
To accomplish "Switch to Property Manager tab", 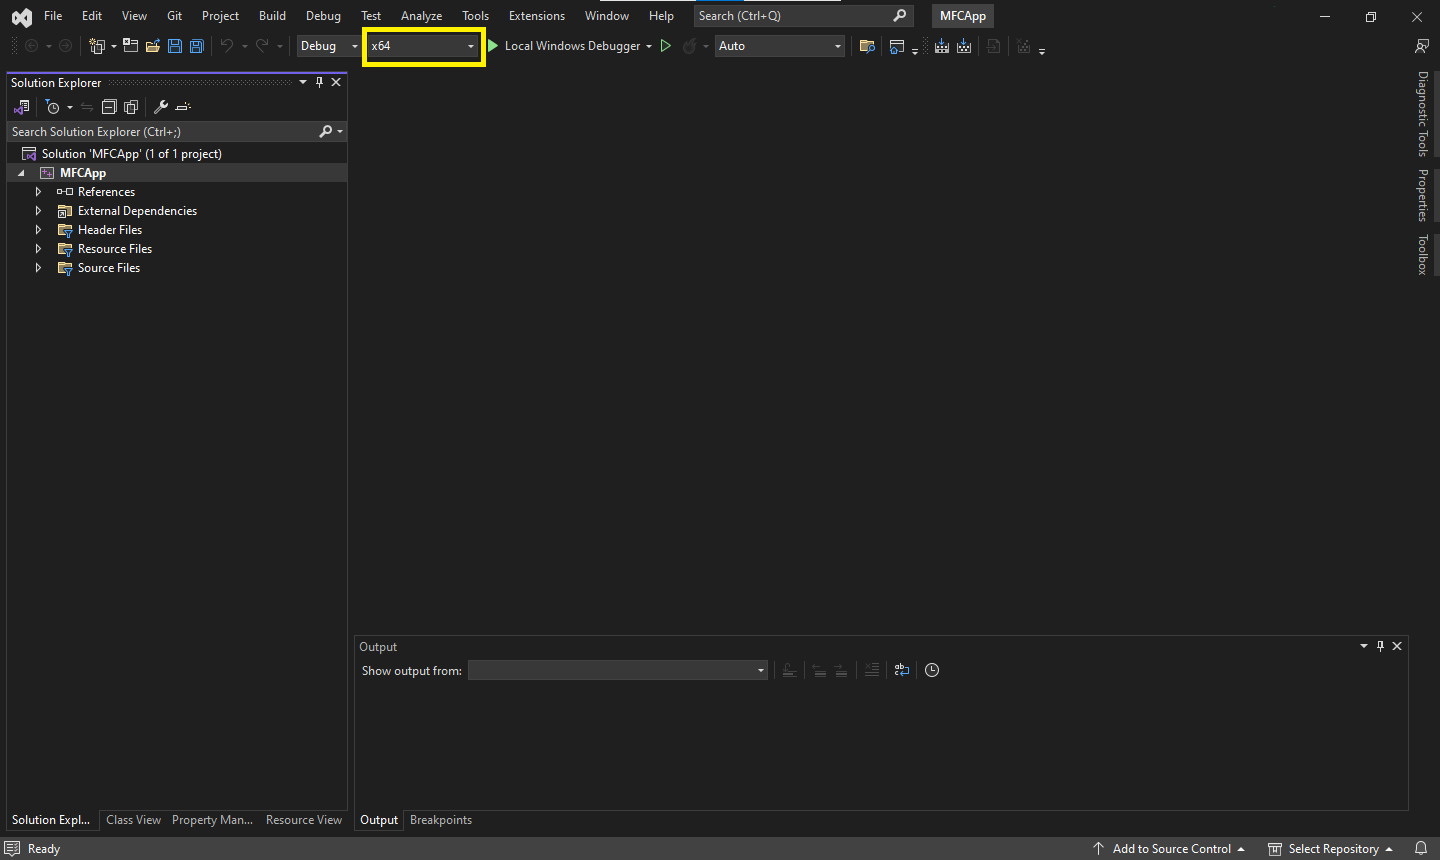I will (x=212, y=820).
